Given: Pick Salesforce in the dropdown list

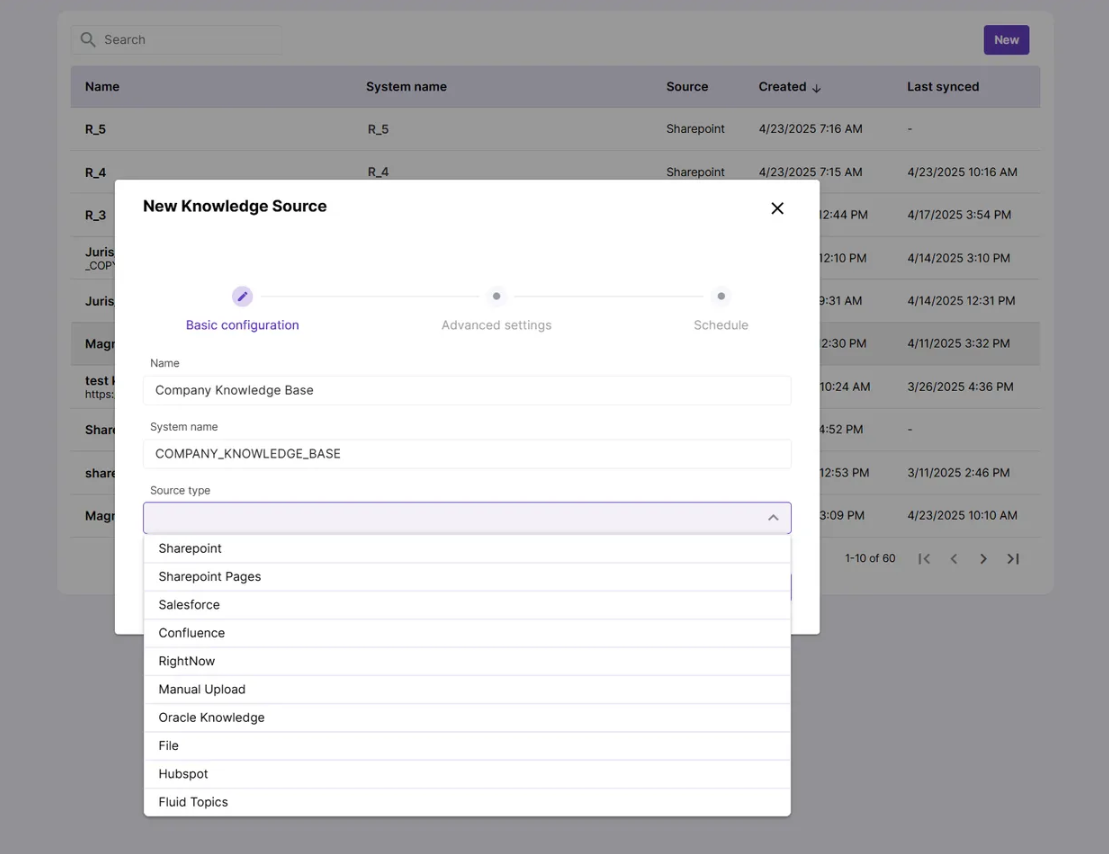Looking at the screenshot, I should click(x=189, y=605).
